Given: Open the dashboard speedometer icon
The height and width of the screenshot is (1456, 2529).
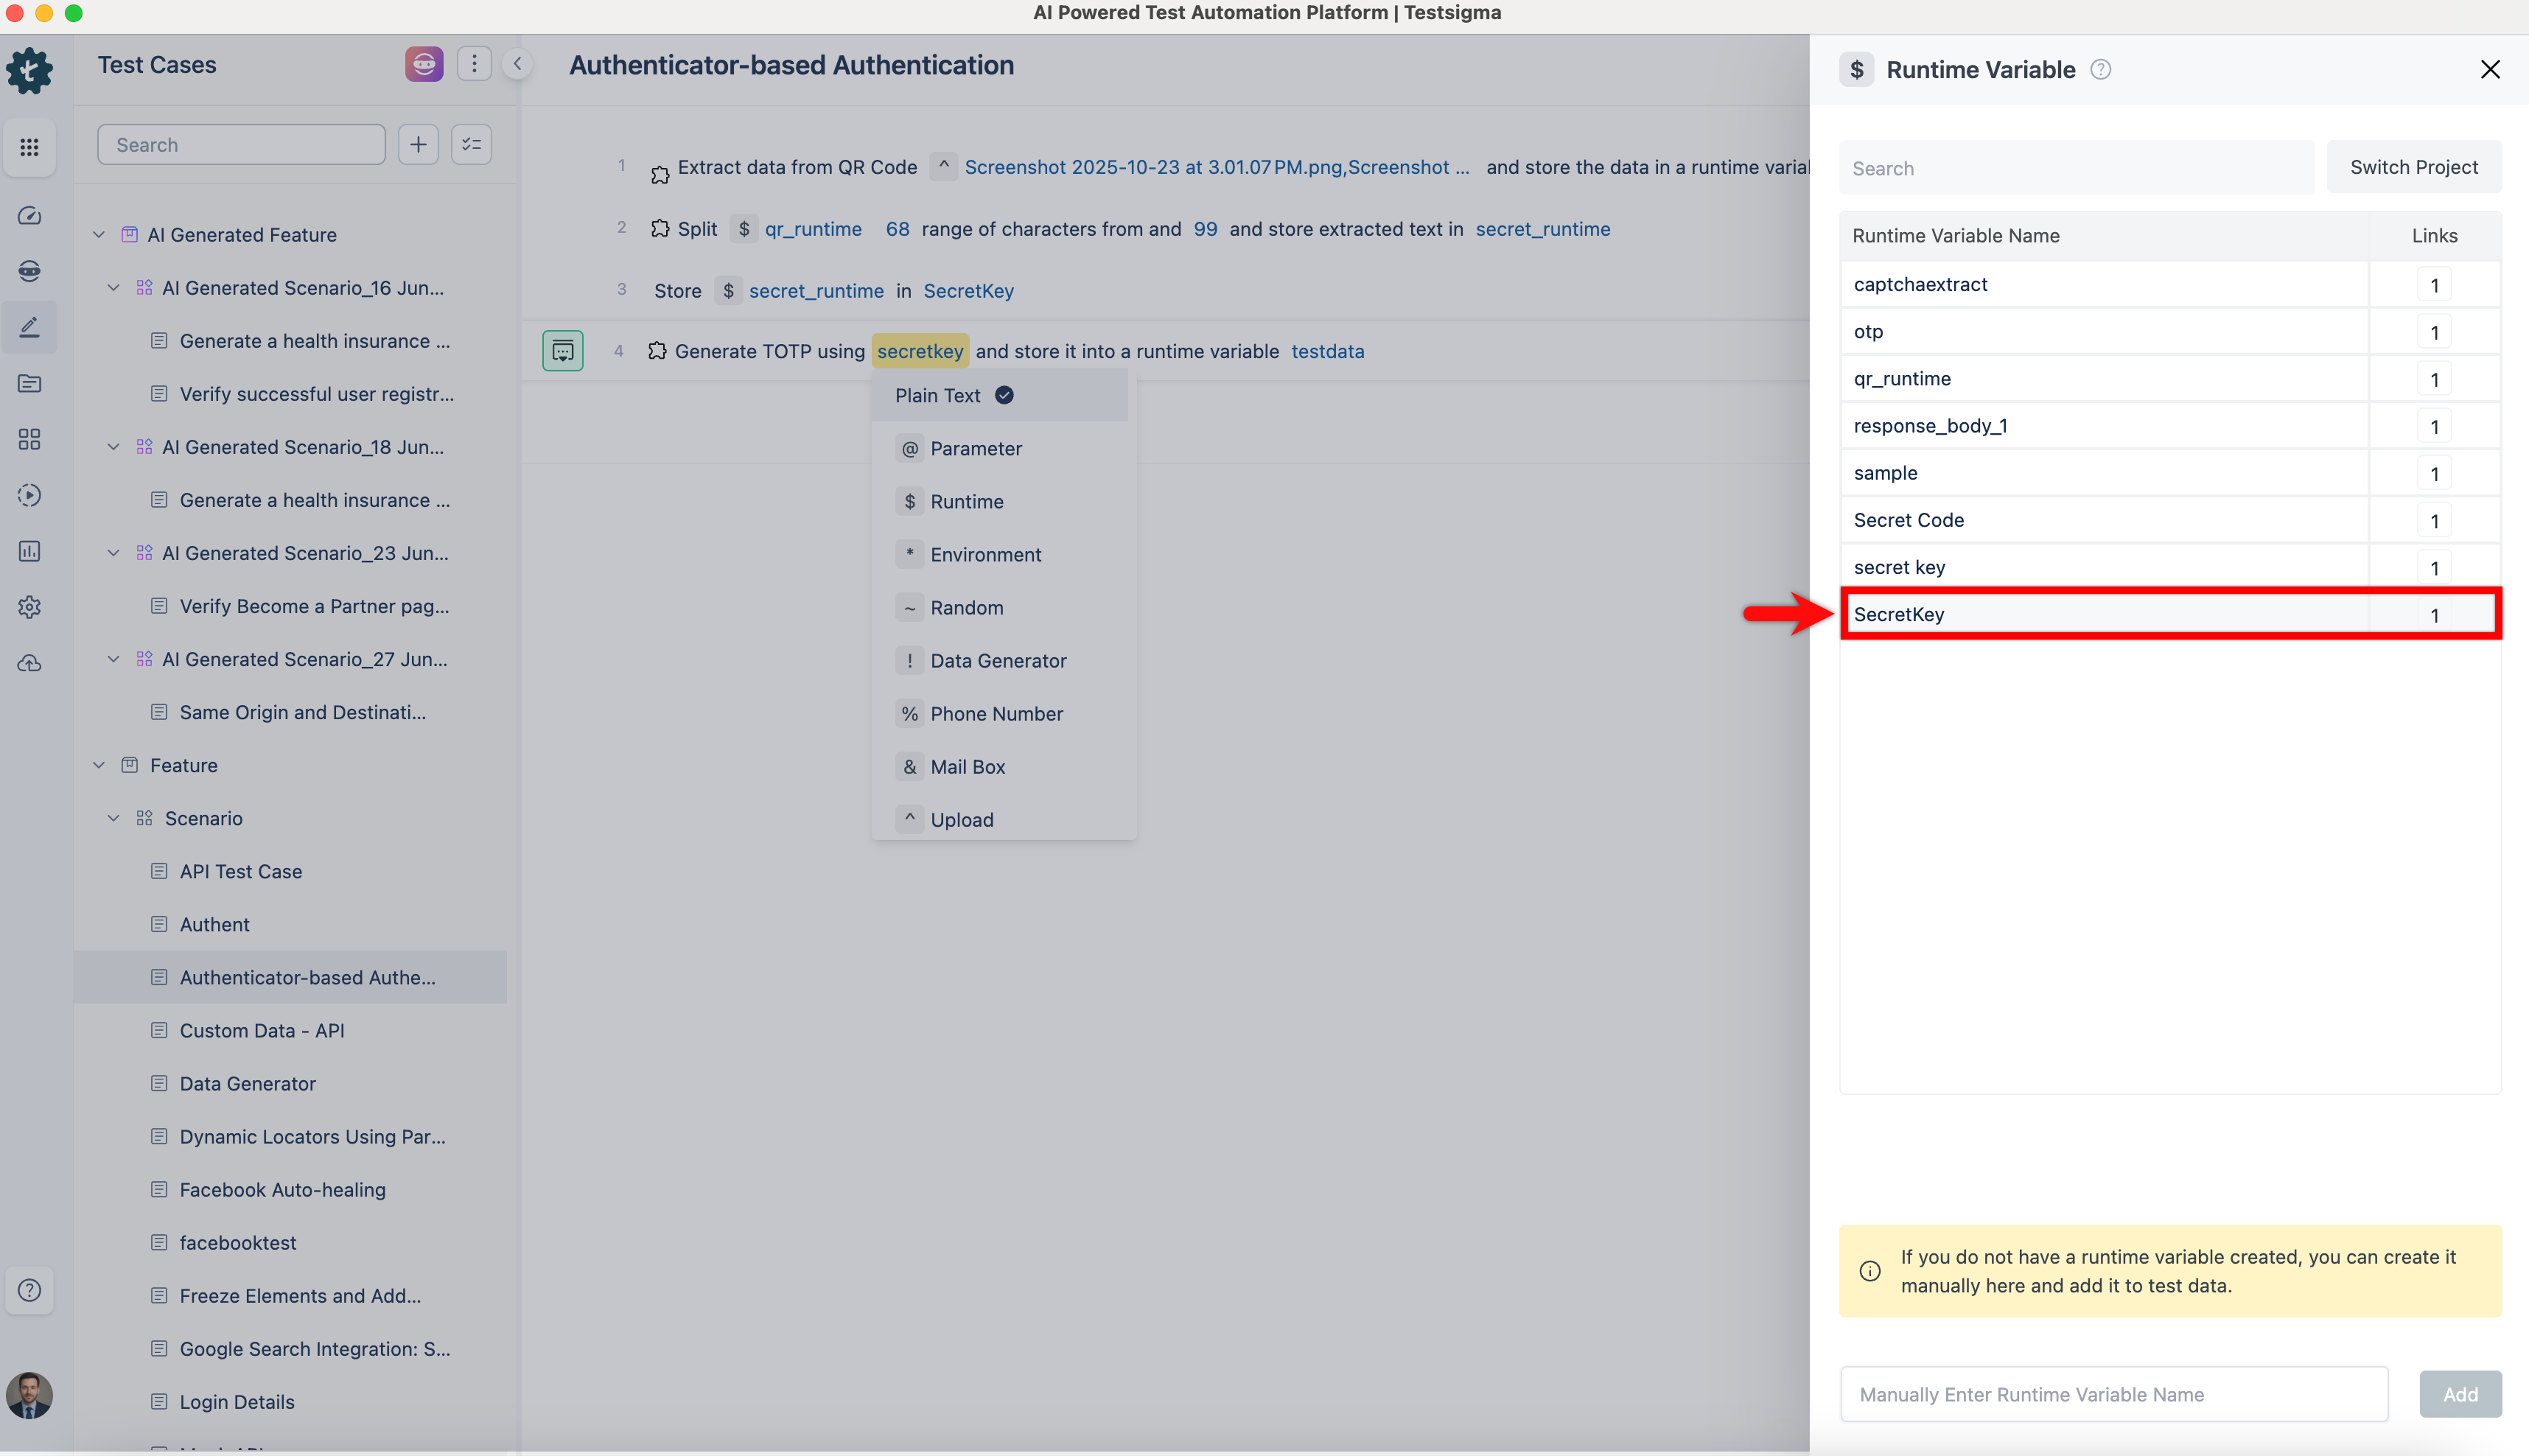Looking at the screenshot, I should point(29,215).
